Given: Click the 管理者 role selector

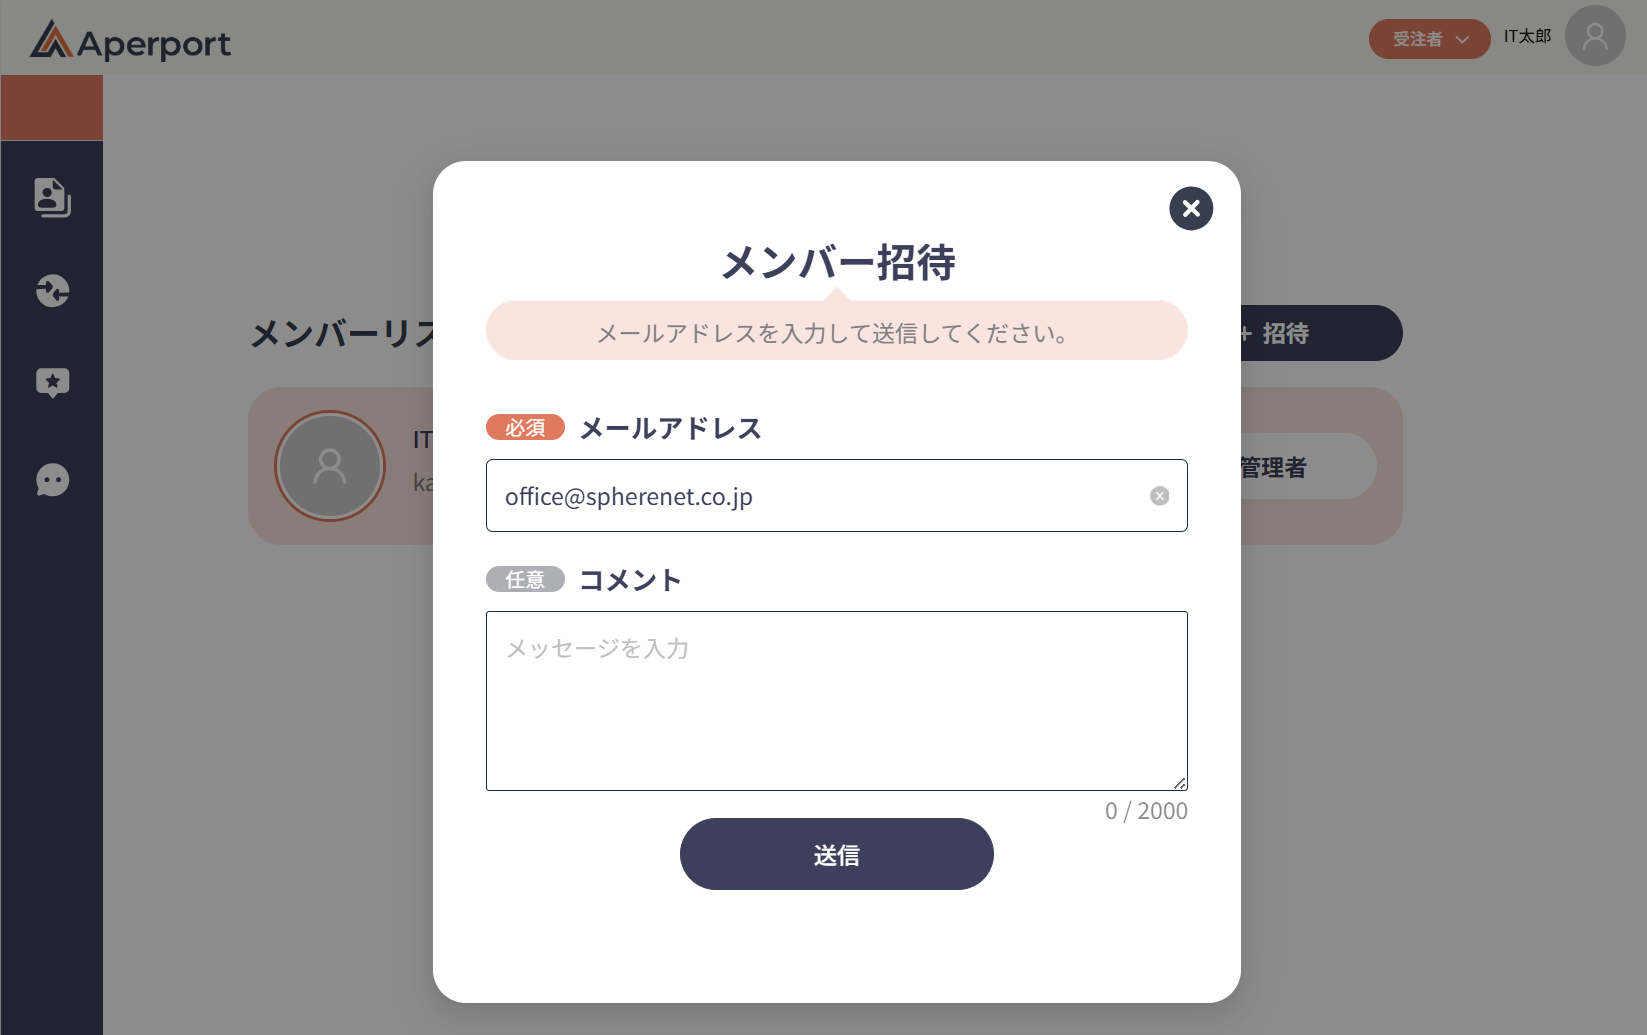Looking at the screenshot, I should tap(1305, 466).
